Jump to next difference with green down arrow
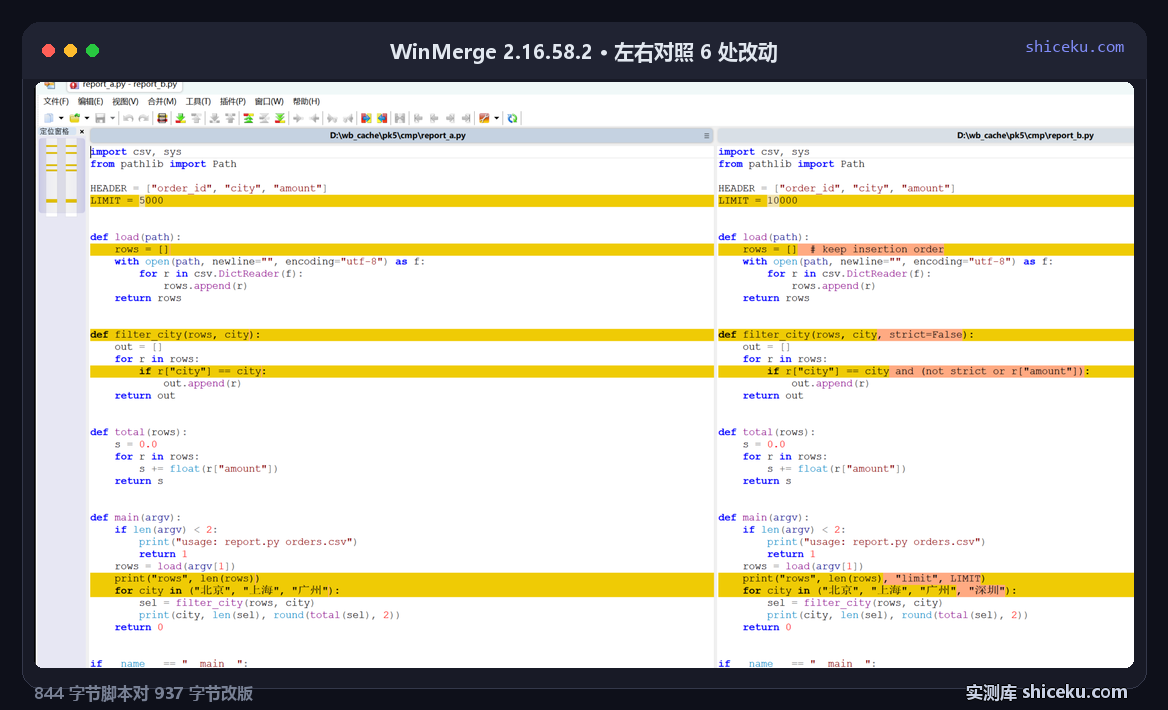 pos(180,118)
